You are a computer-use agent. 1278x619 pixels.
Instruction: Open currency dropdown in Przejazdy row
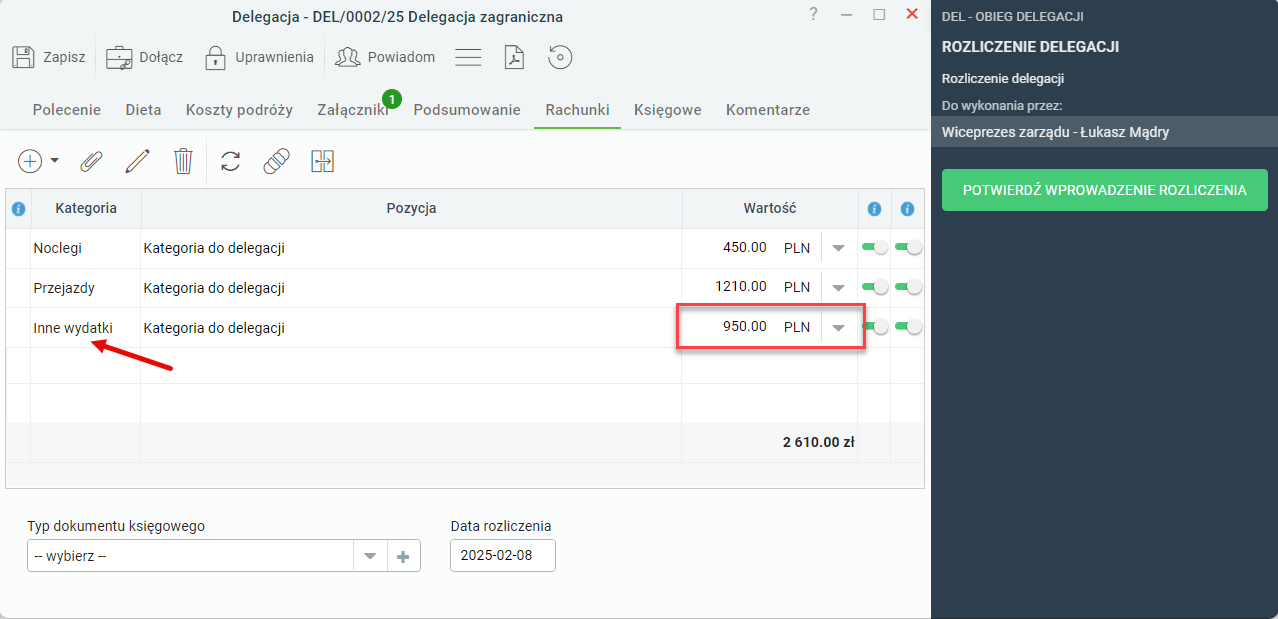click(x=839, y=288)
